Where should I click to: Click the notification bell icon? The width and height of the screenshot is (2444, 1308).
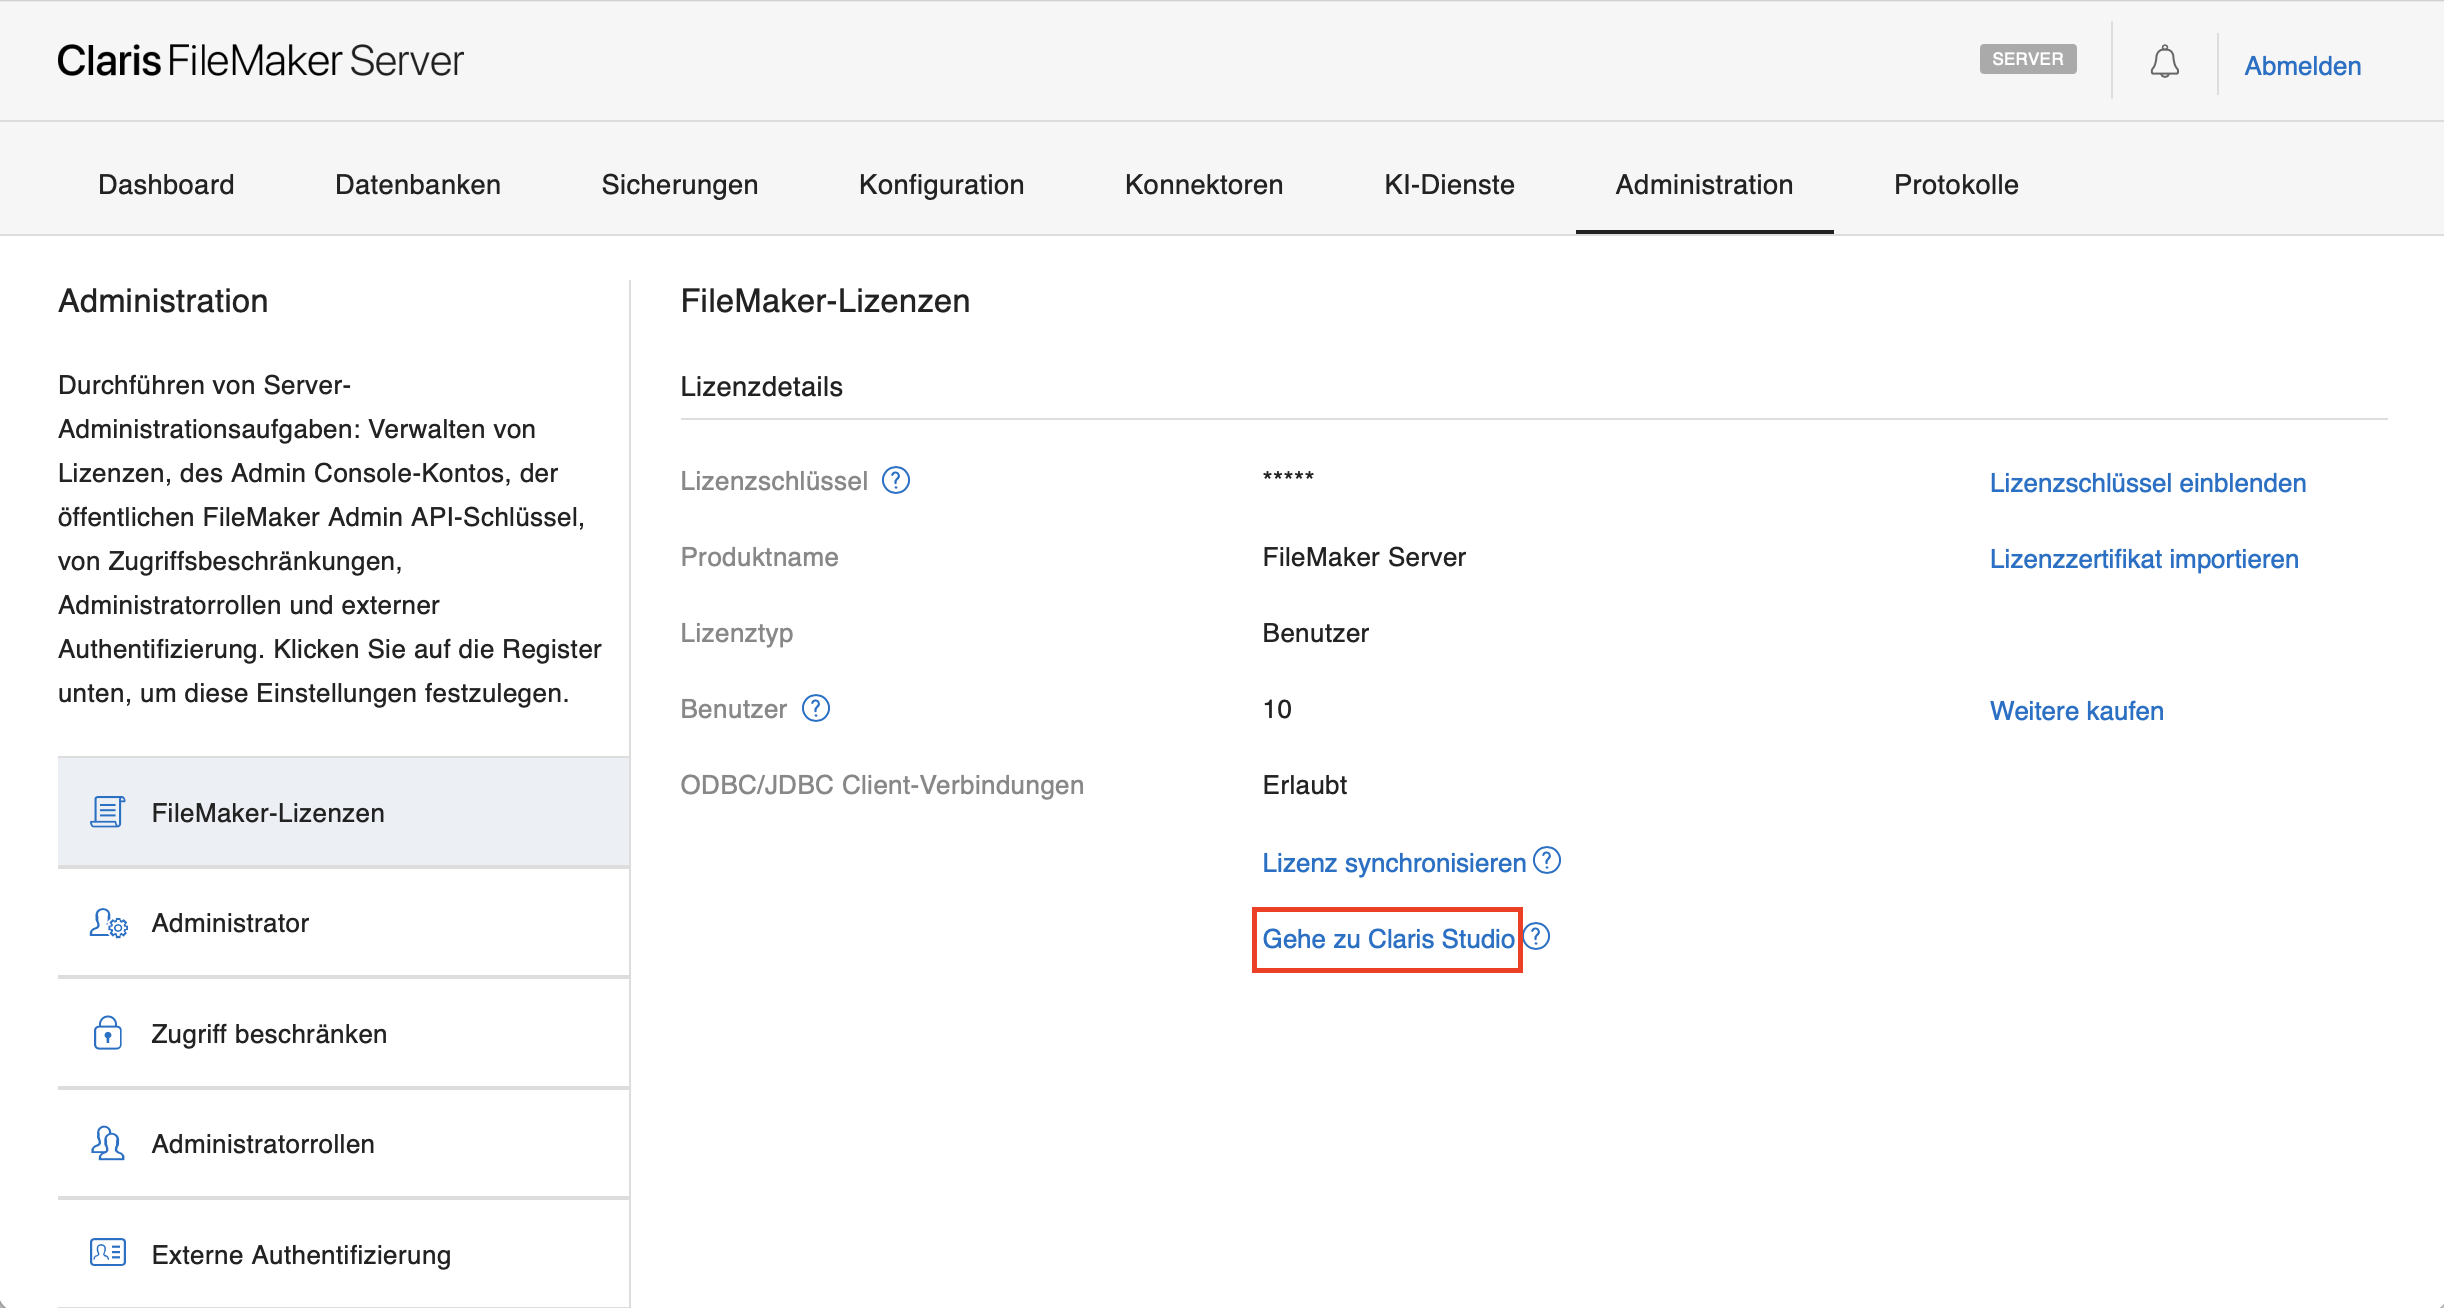2164,62
